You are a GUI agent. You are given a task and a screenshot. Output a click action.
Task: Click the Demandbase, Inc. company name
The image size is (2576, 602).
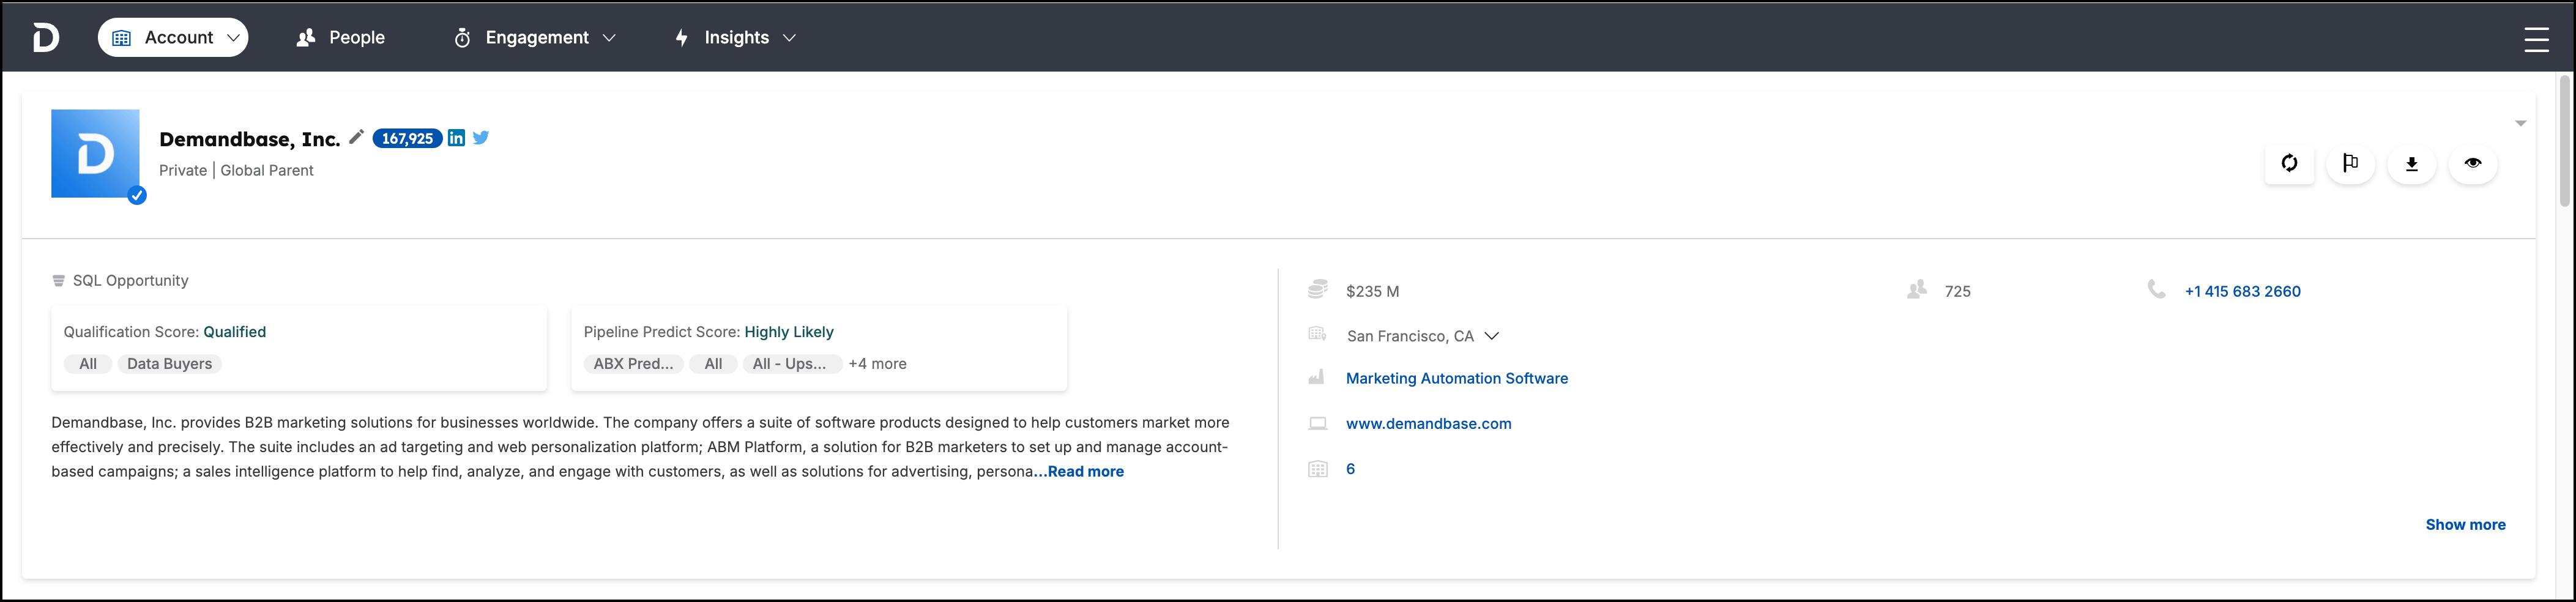[249, 140]
